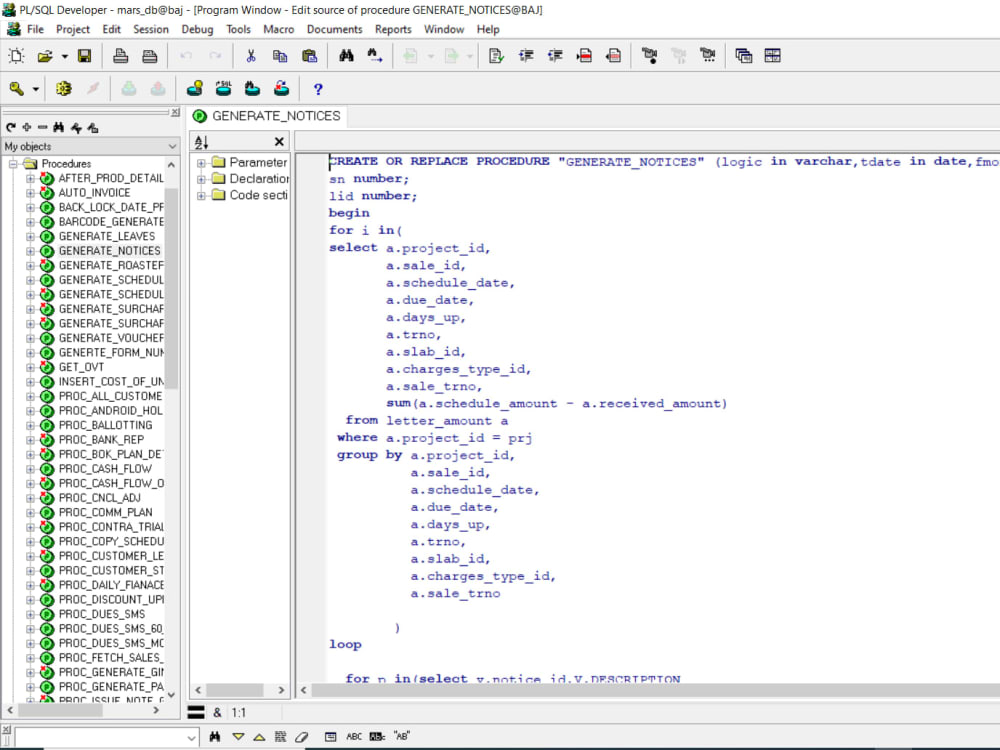Image resolution: width=1000 pixels, height=750 pixels.
Task: Toggle the highlight eraser icon in search bar
Action: point(303,737)
